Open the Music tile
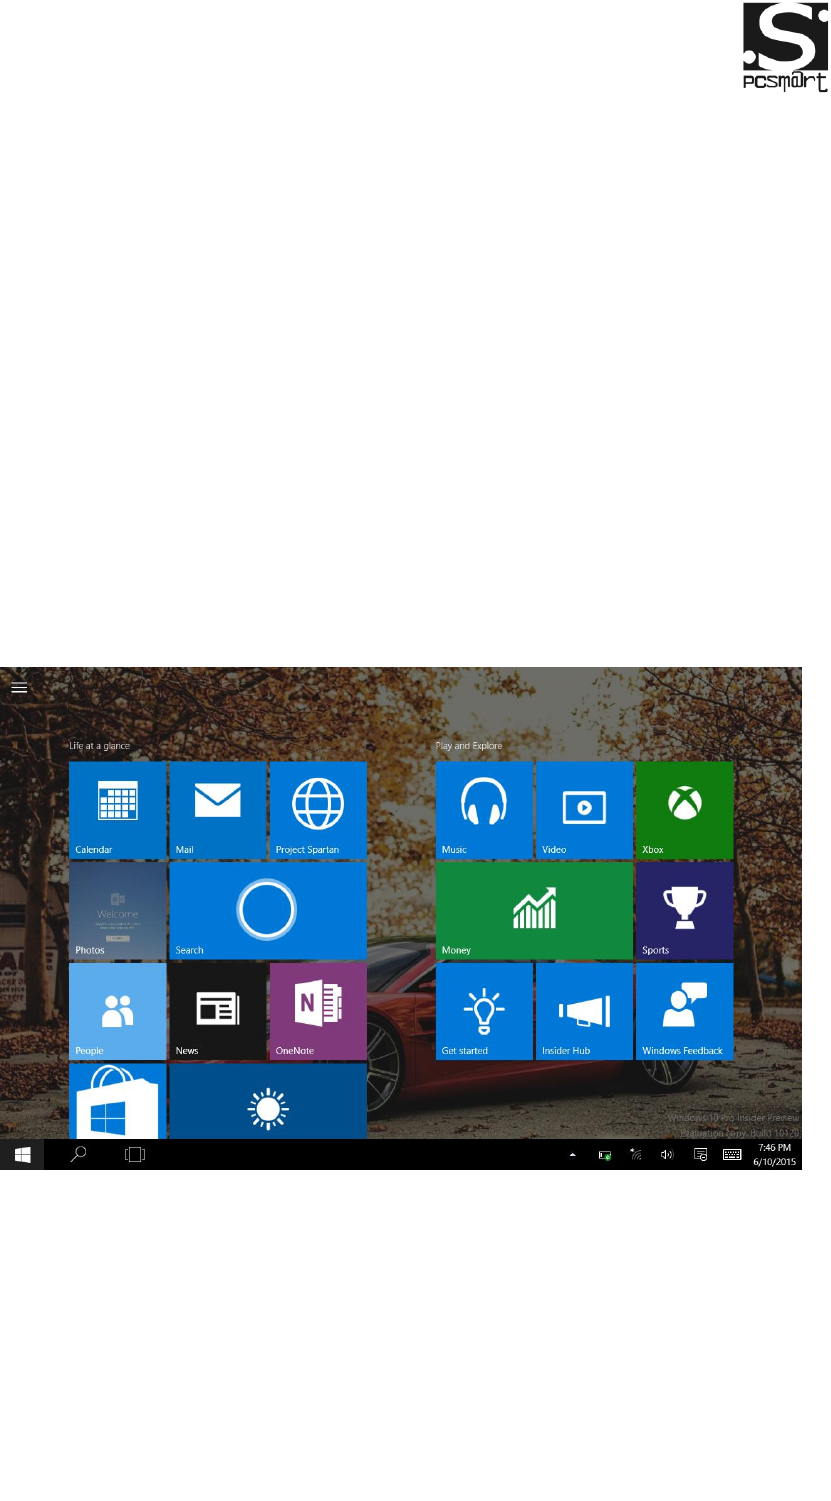The height and width of the screenshot is (1501, 831). [484, 810]
